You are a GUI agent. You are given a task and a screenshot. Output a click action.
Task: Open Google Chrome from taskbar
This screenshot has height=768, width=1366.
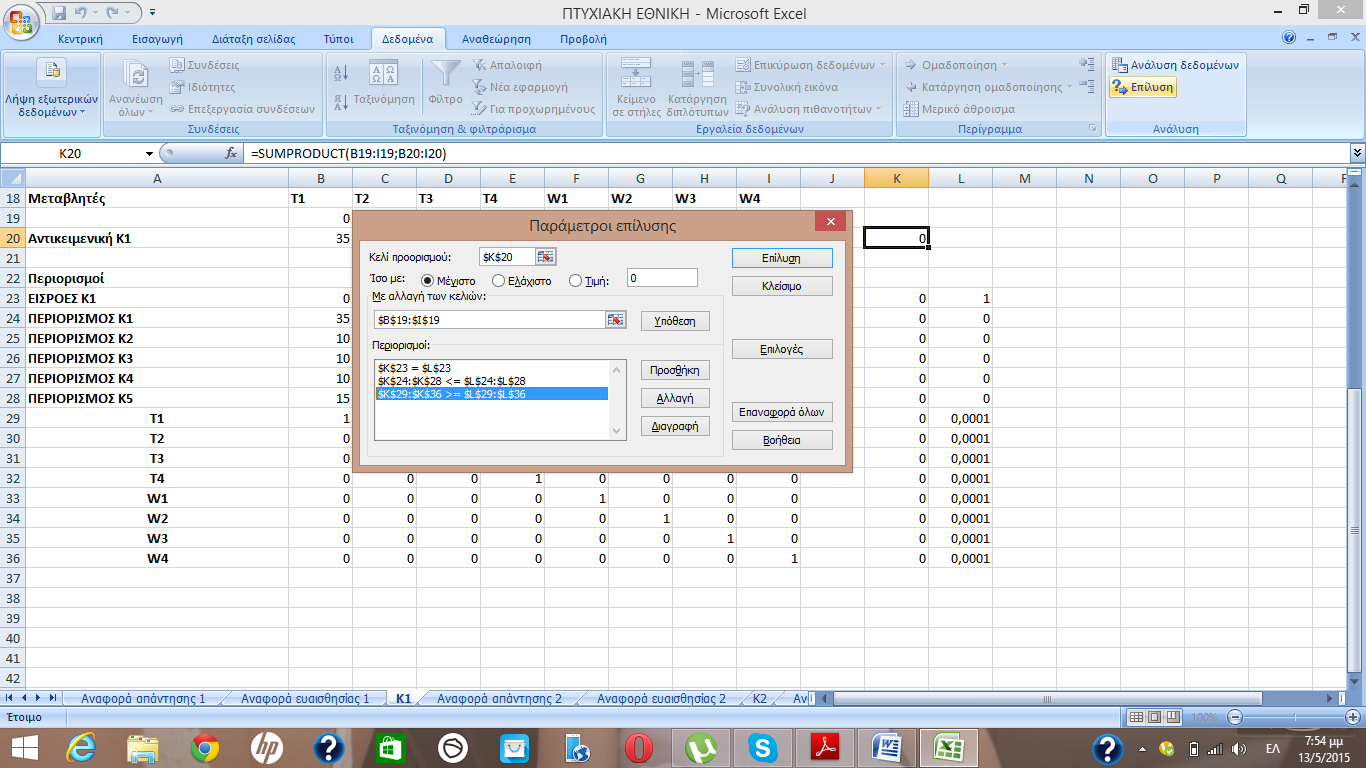(x=205, y=747)
